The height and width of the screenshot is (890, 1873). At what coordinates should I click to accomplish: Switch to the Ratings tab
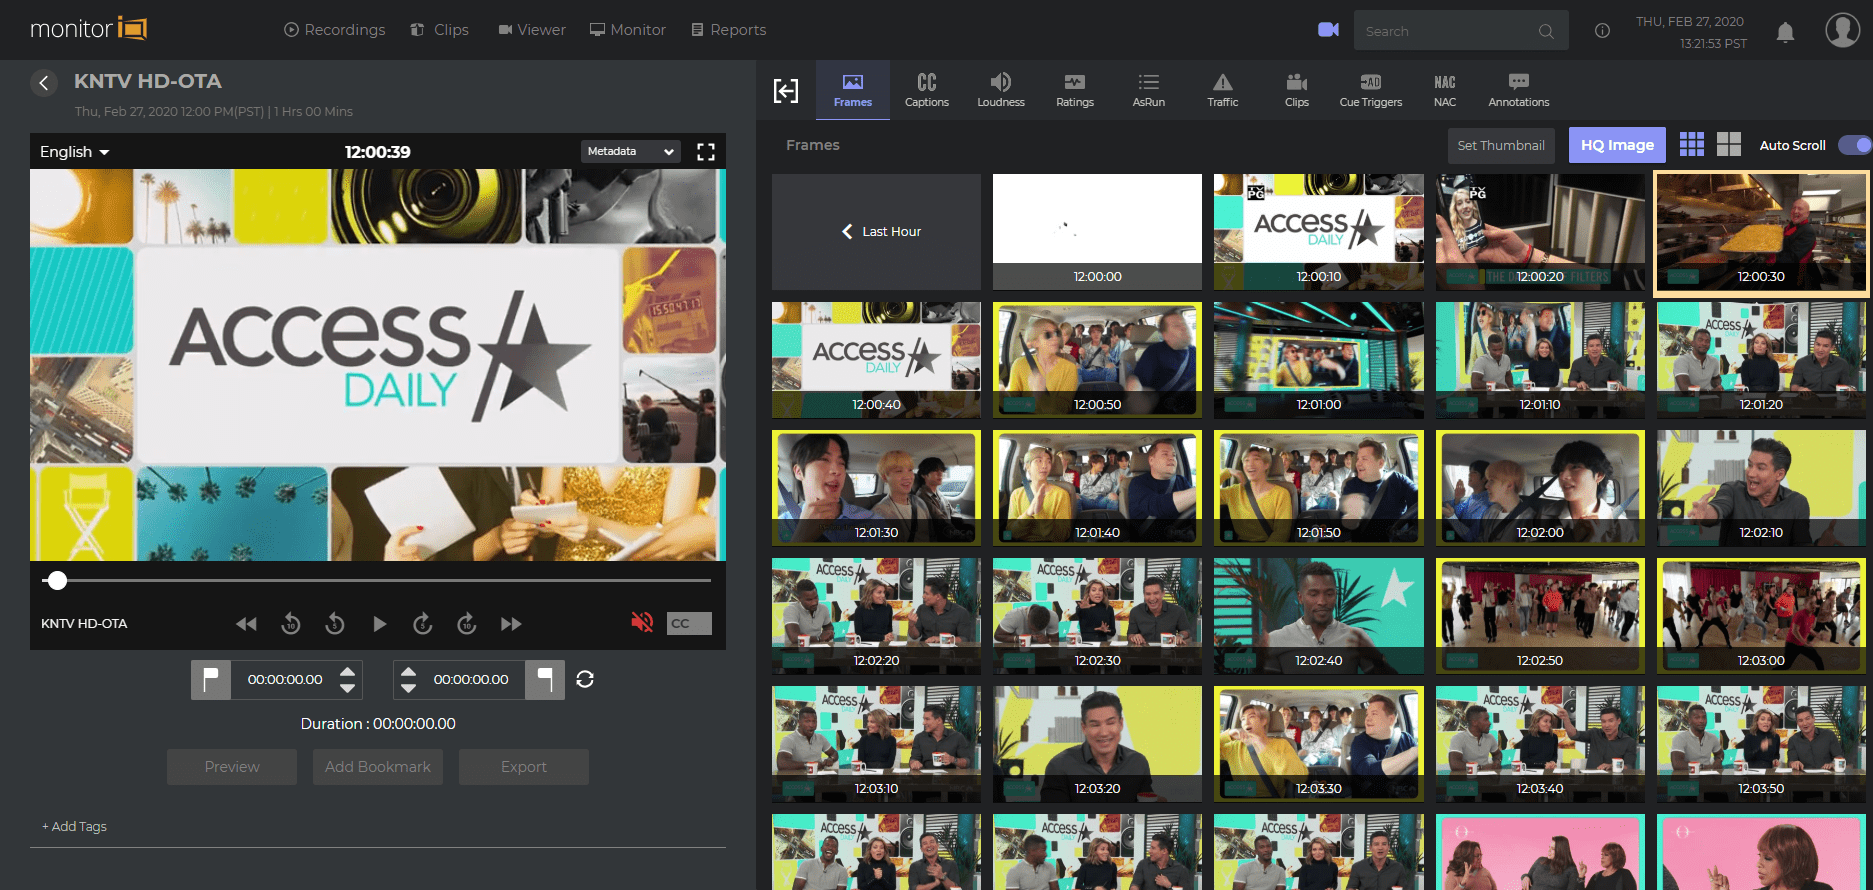pyautogui.click(x=1075, y=90)
